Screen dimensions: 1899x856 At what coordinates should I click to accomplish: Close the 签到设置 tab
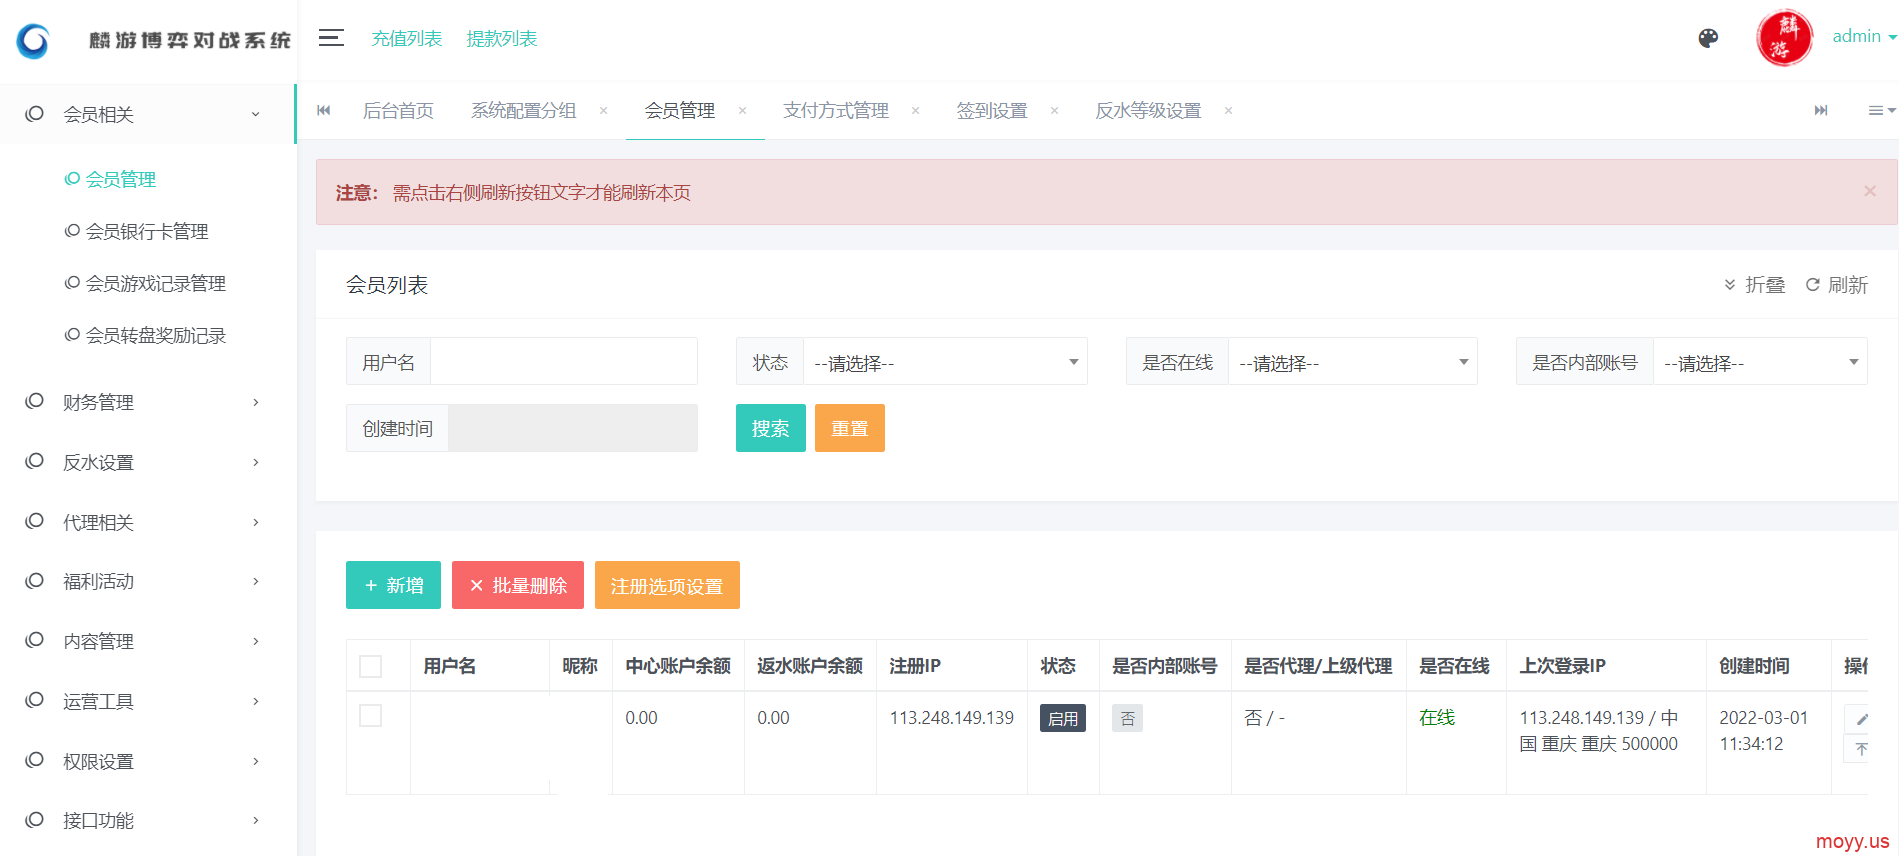pyautogui.click(x=1054, y=110)
